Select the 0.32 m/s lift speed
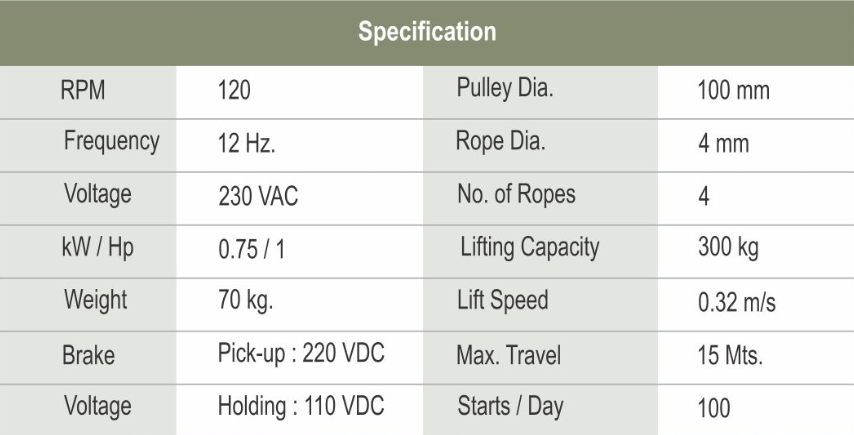Screen dimensions: 854x435 point(736,302)
